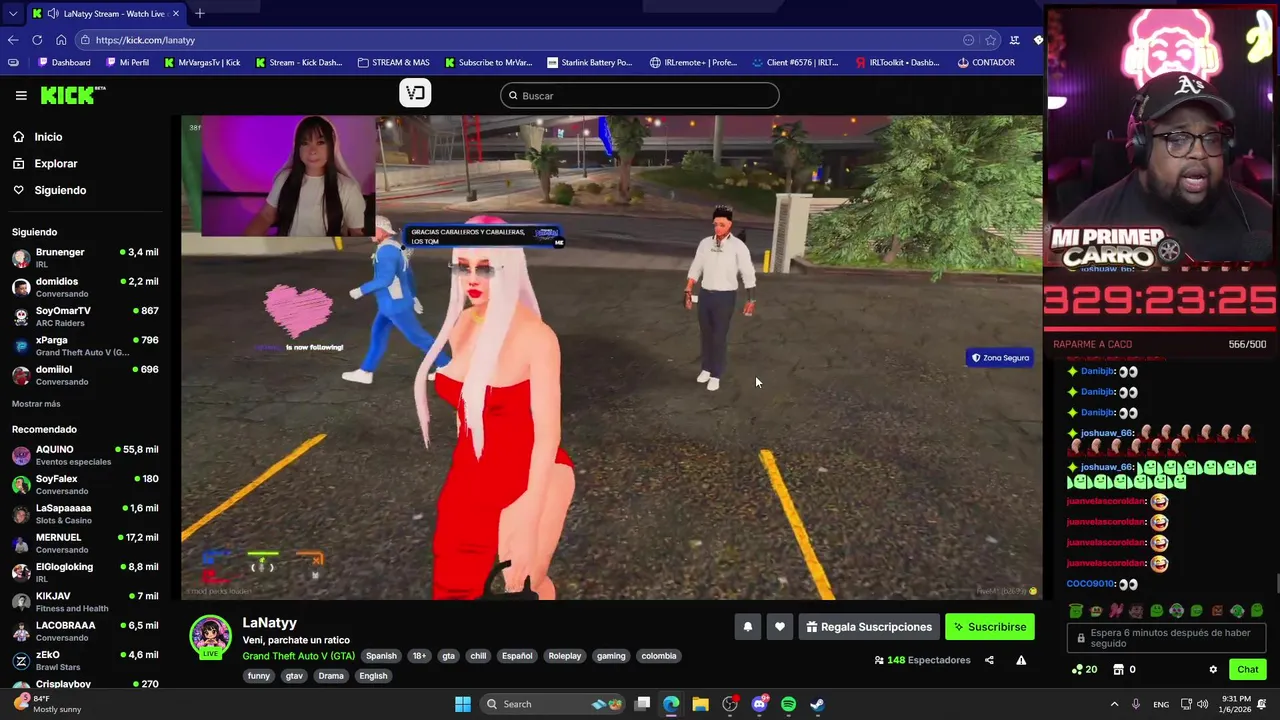This screenshot has width=1280, height=720.
Task: Reload the page
Action: (x=37, y=40)
